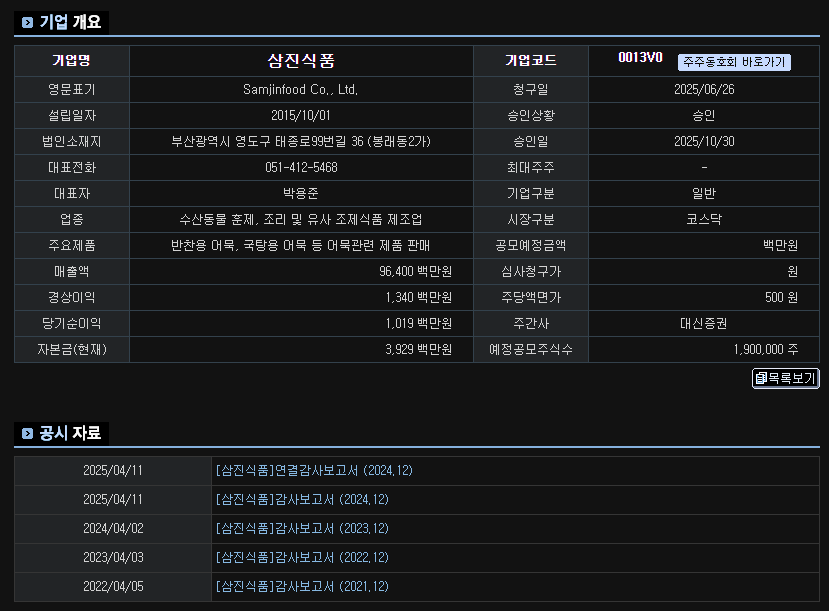Select the company code 0013V0

coord(640,58)
